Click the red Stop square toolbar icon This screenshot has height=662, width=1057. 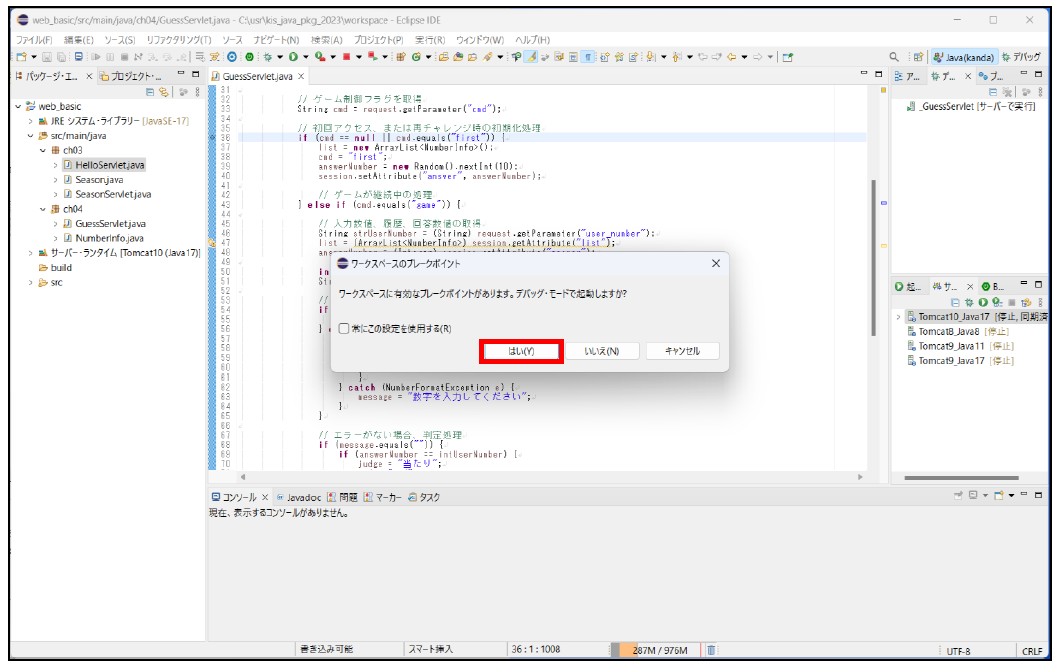click(x=346, y=57)
